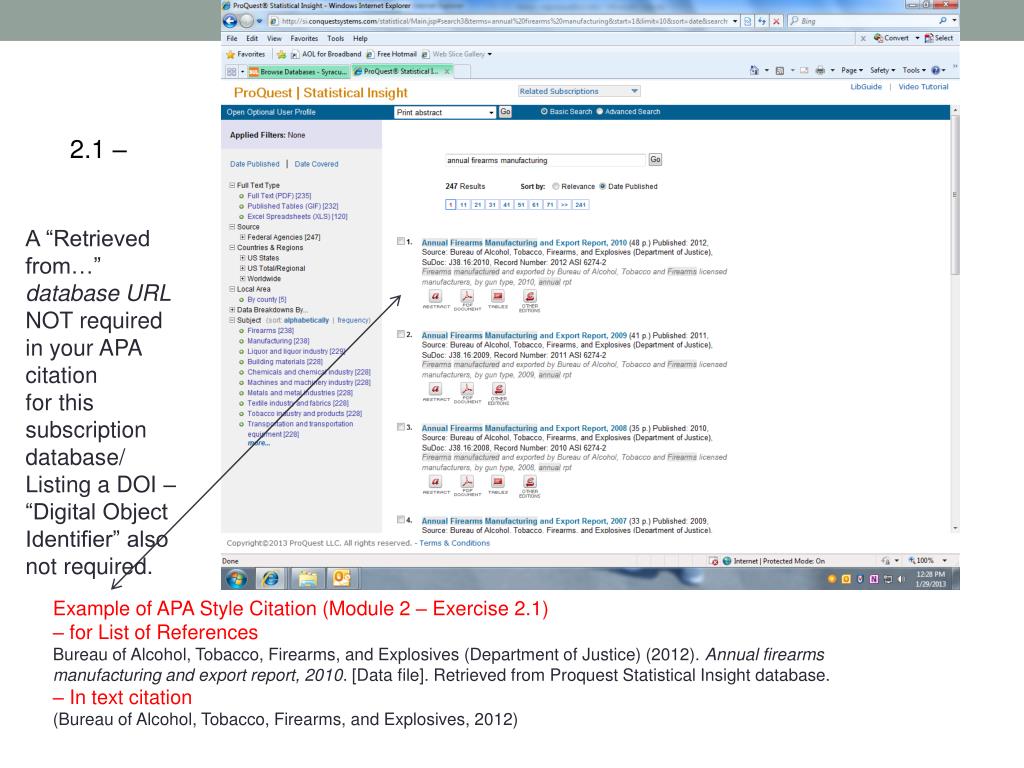The width and height of the screenshot is (1024, 768).
Task: Click the Add to Favorites Bar icon
Action: point(281,54)
